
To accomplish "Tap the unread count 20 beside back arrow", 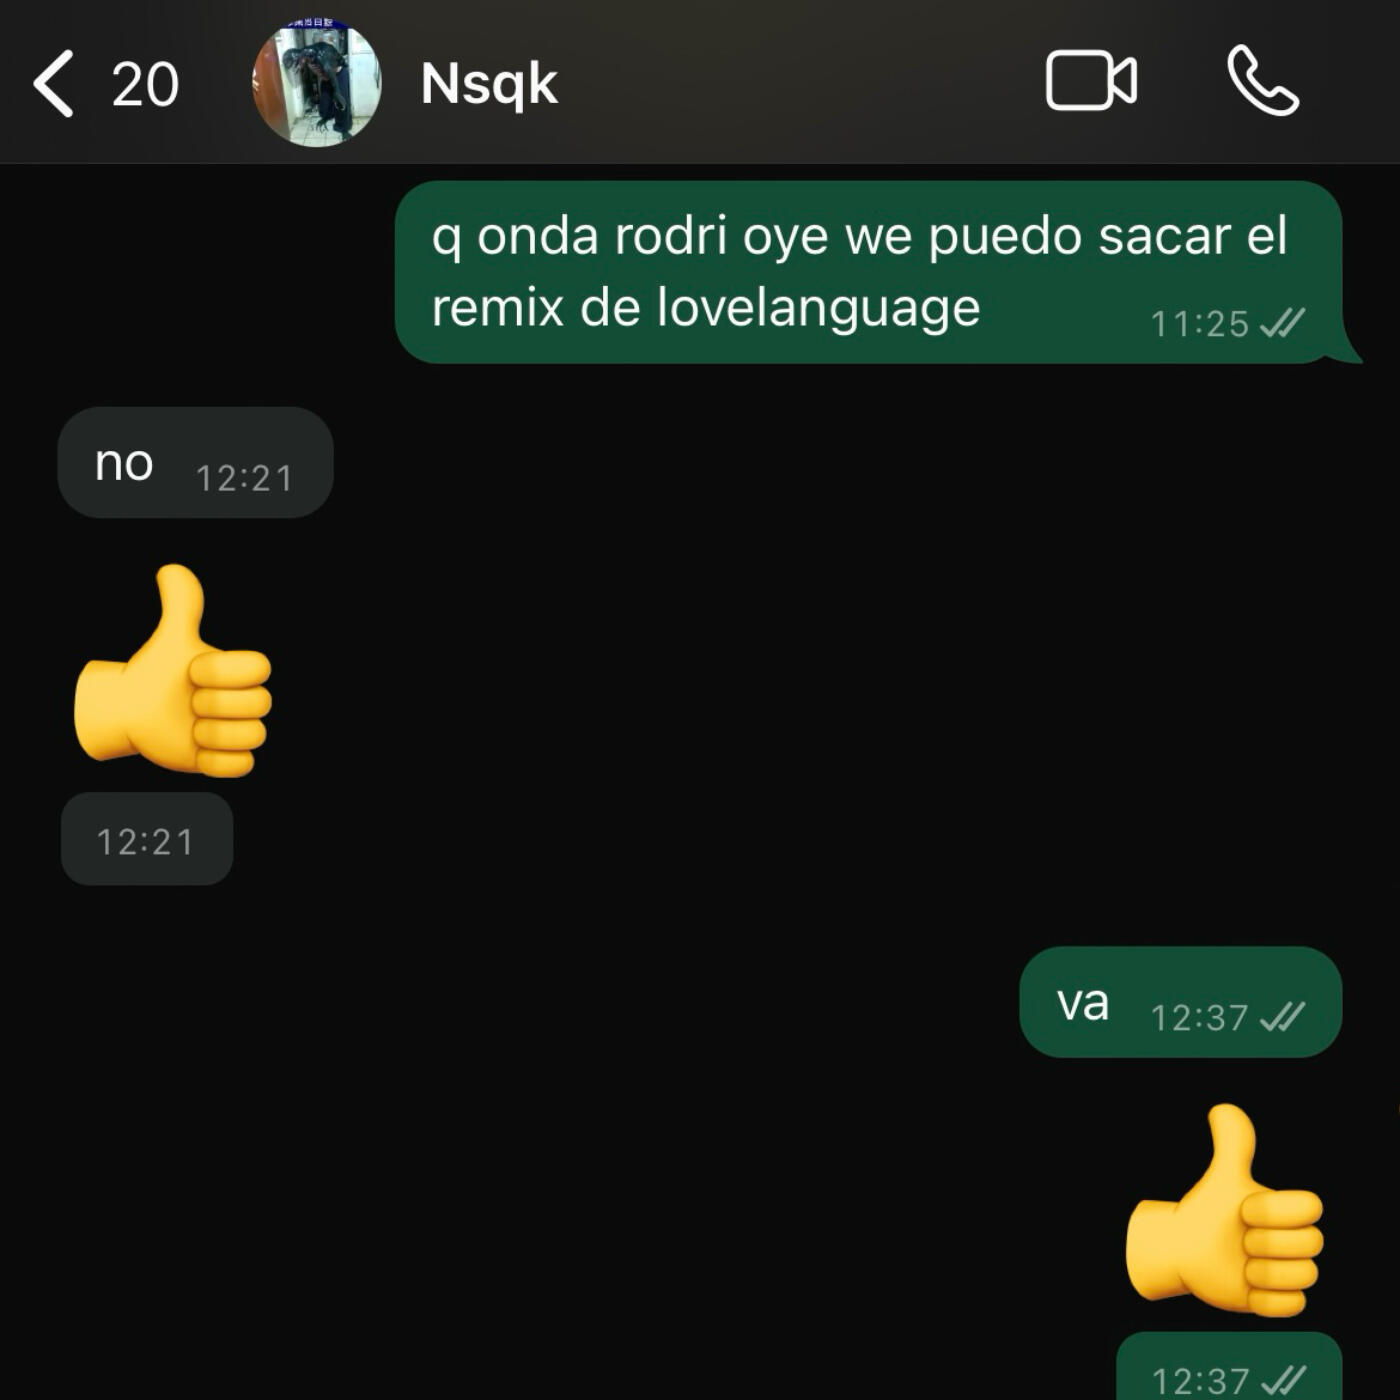I will tap(145, 85).
